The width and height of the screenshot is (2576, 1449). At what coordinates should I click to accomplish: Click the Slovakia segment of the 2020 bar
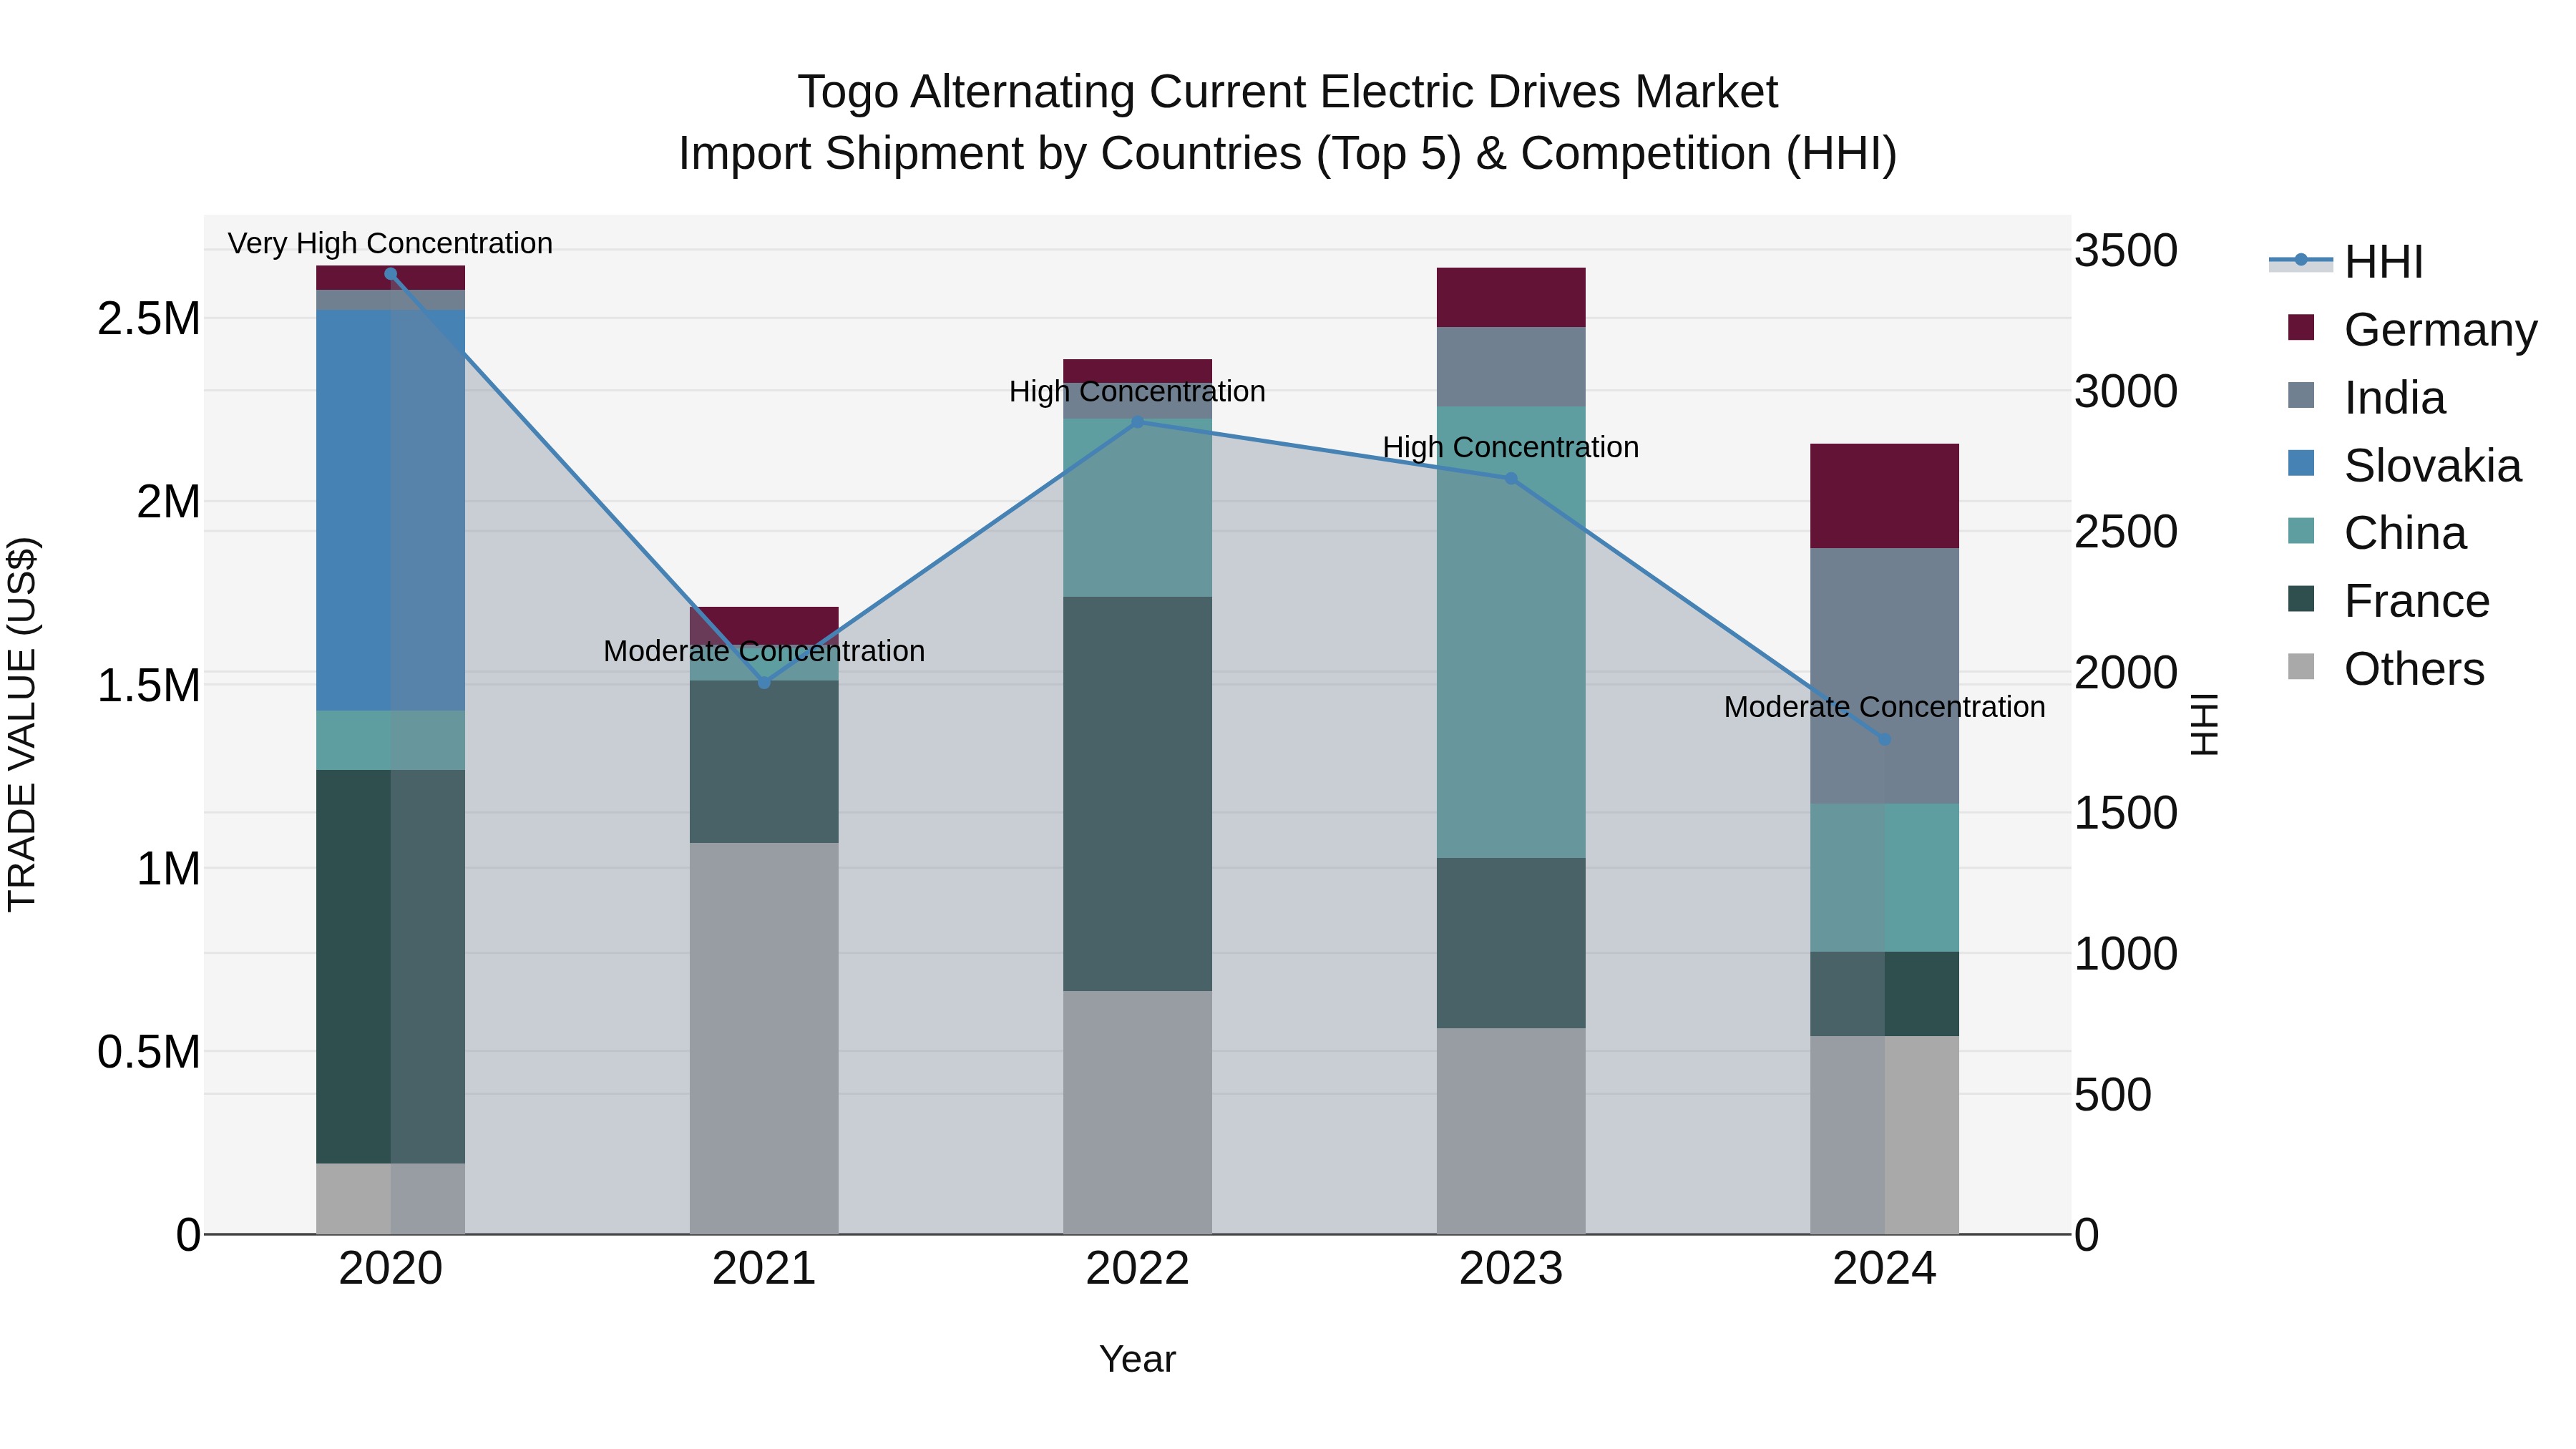click(391, 510)
